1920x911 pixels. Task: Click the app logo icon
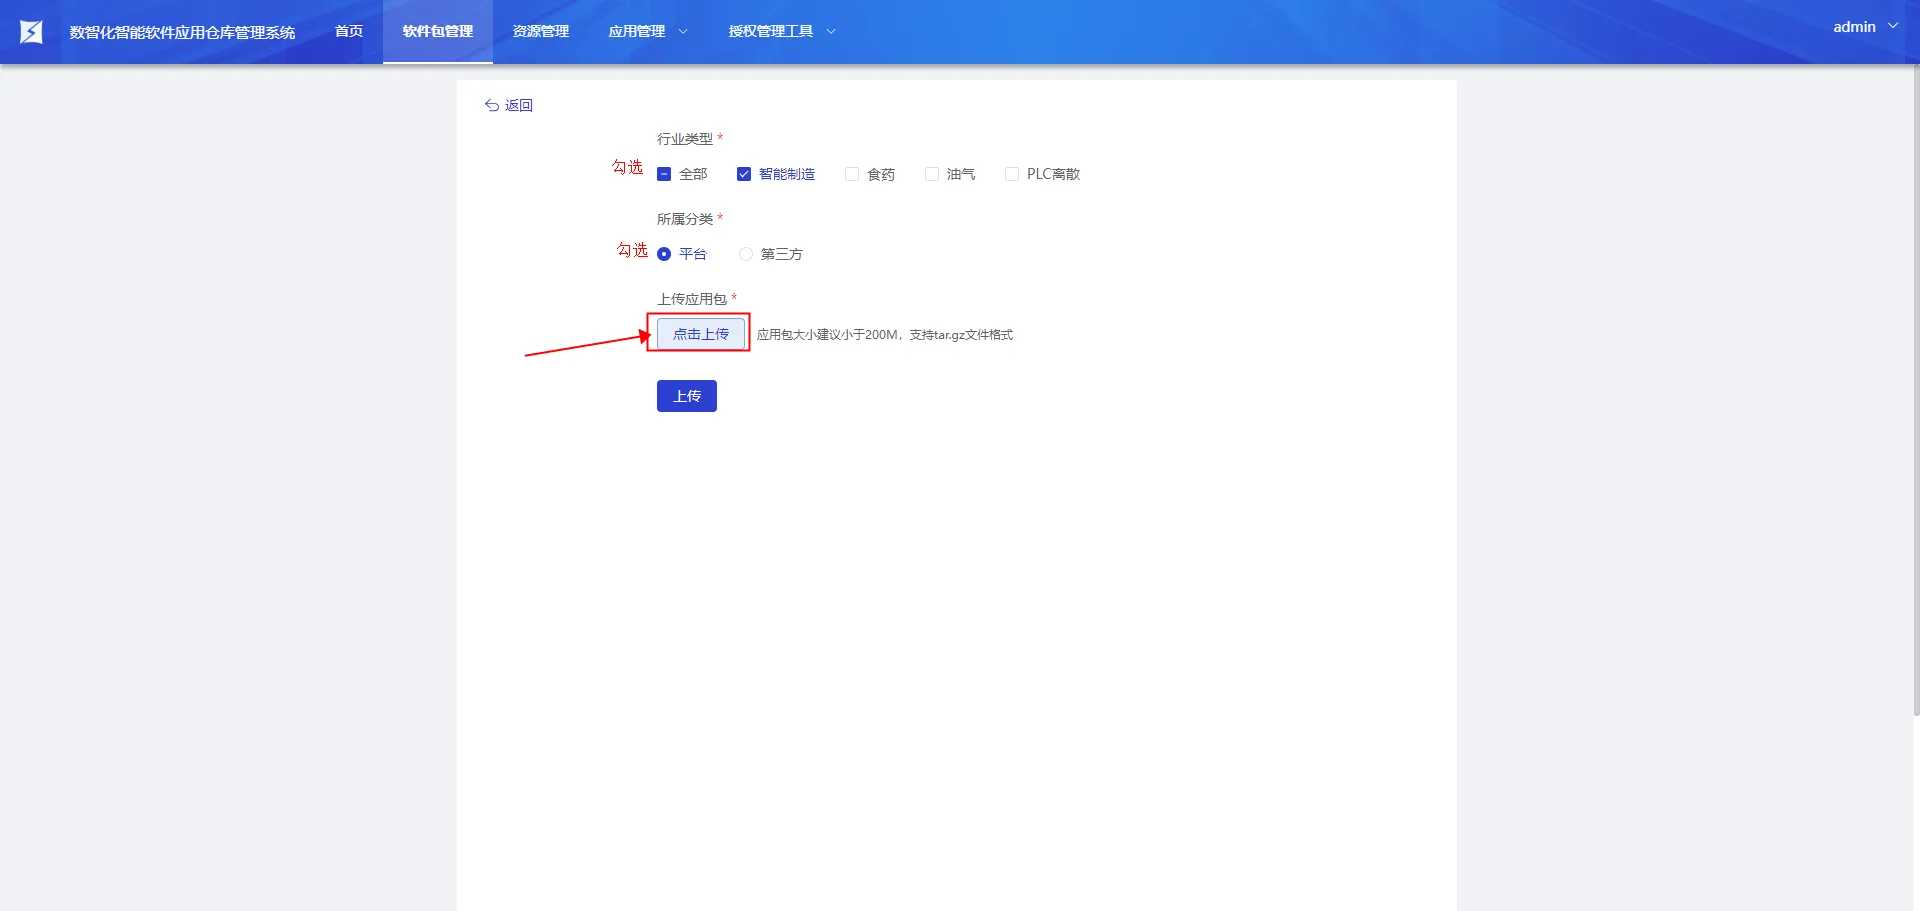point(31,32)
